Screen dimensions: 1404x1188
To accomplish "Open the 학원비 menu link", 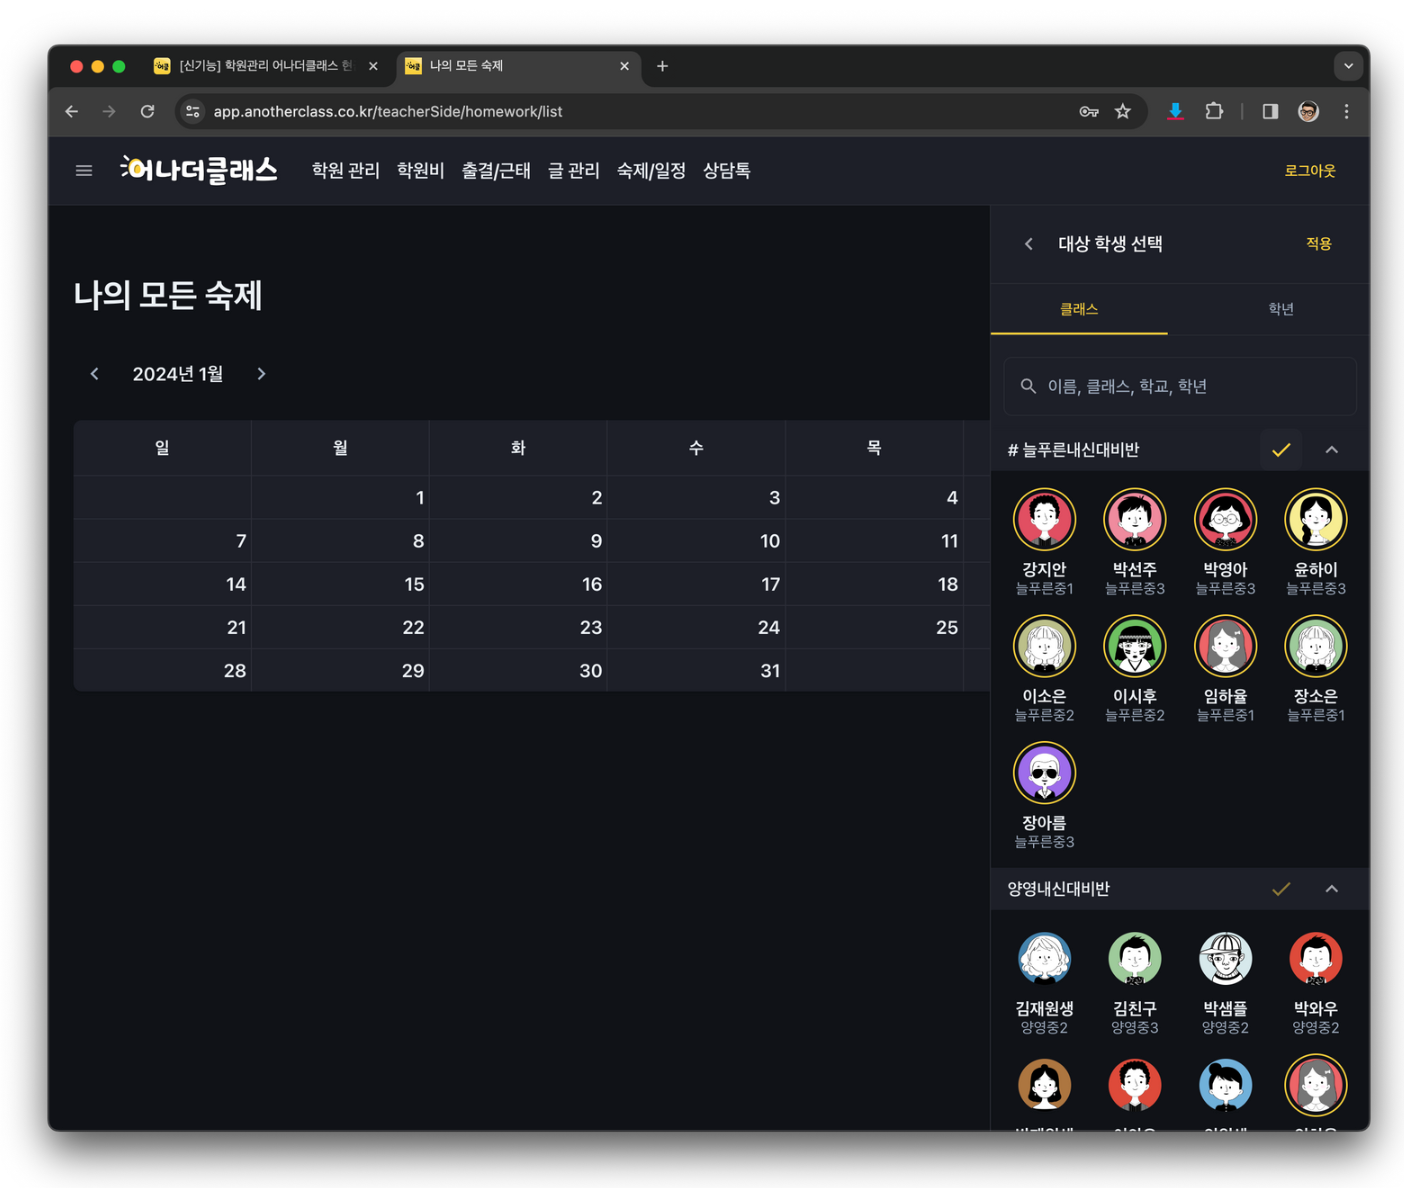I will (420, 171).
